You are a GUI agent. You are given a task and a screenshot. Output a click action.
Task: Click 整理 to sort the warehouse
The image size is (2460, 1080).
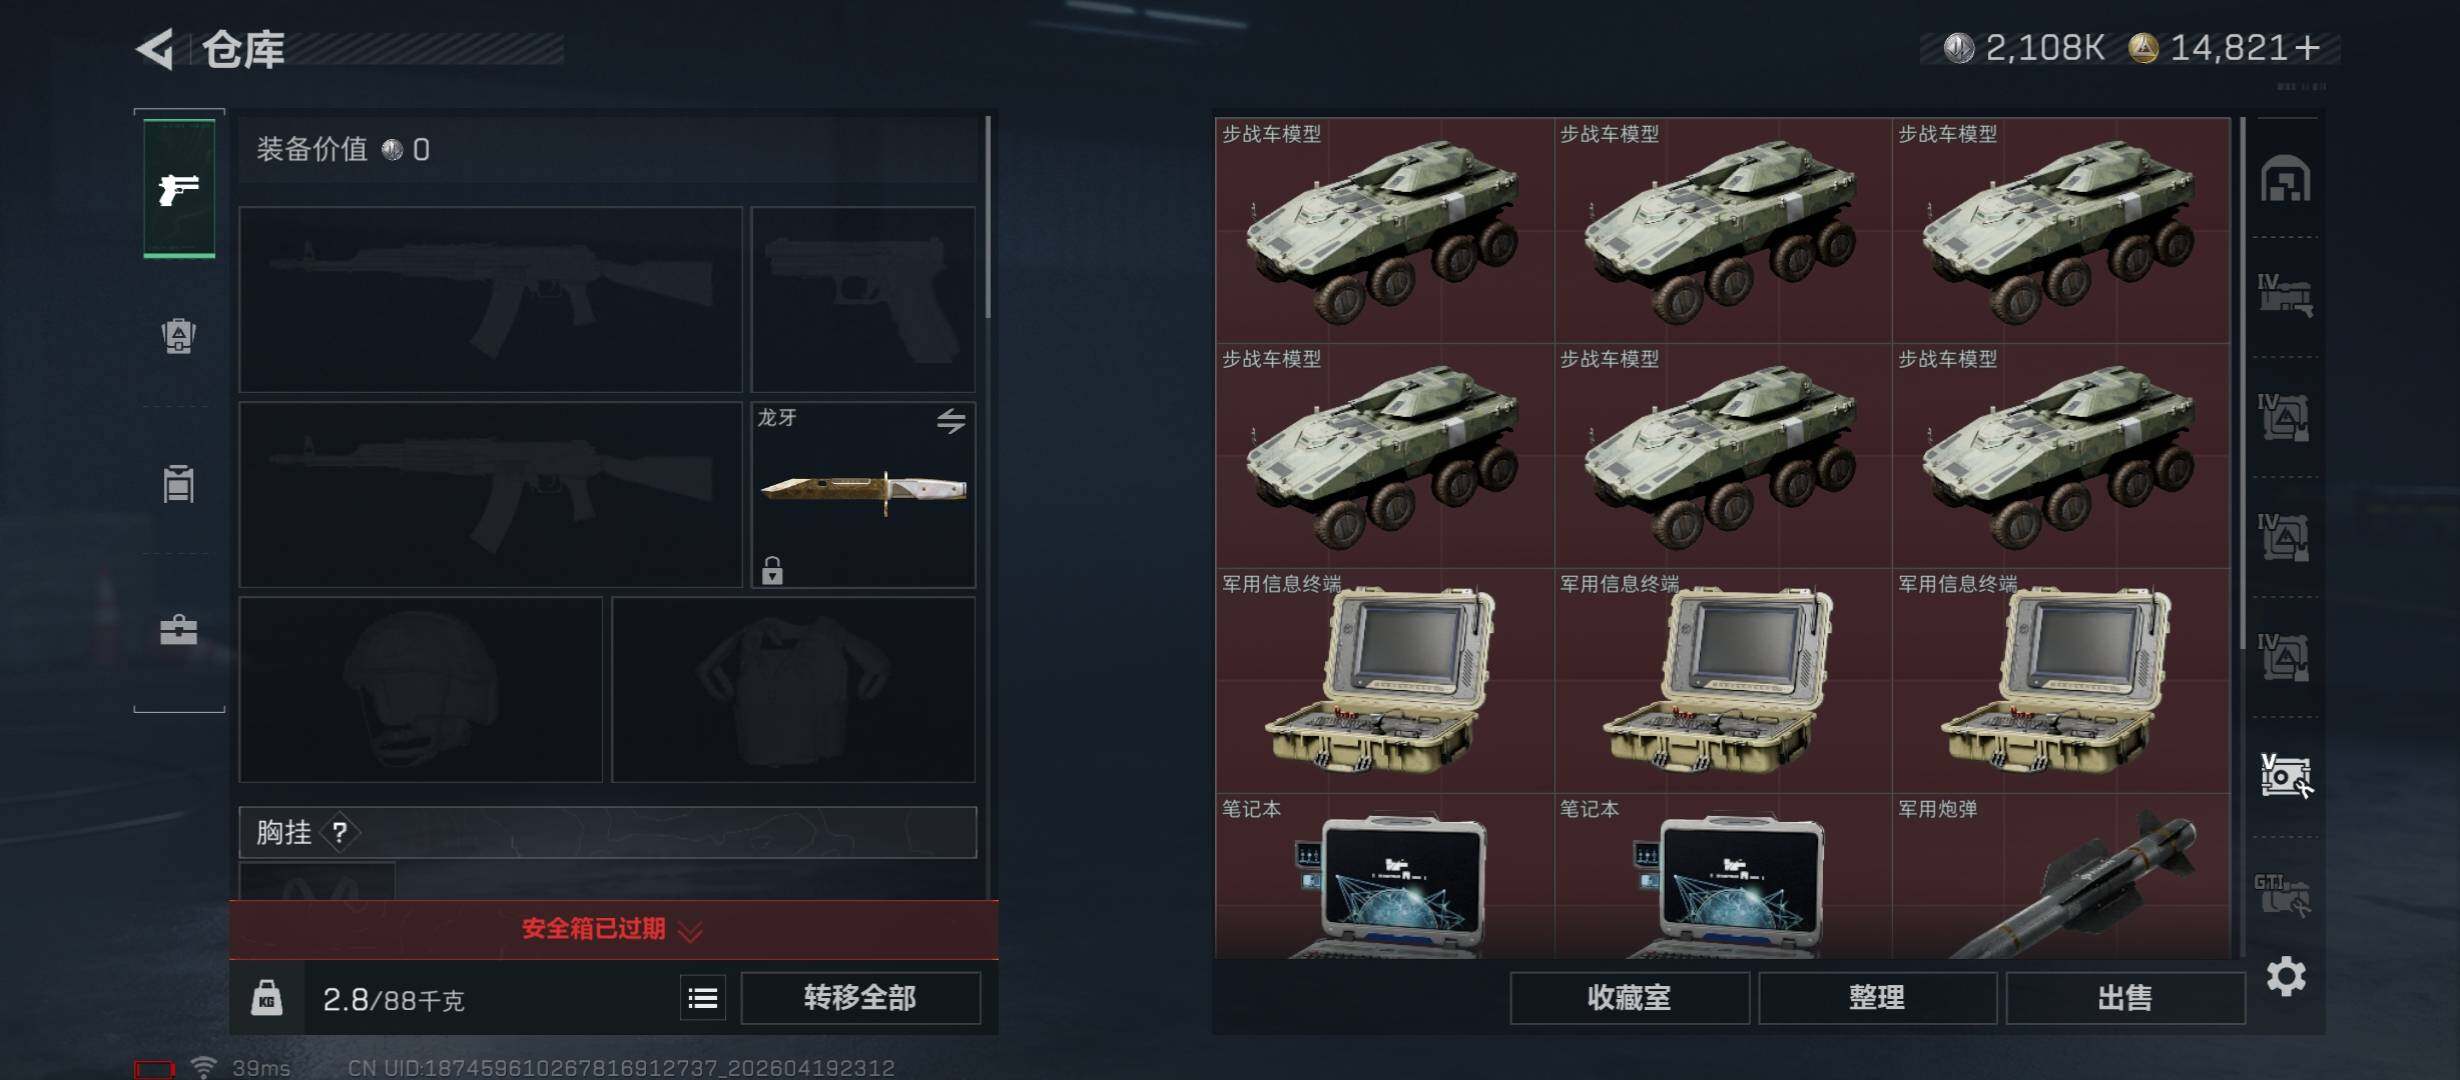[1877, 998]
